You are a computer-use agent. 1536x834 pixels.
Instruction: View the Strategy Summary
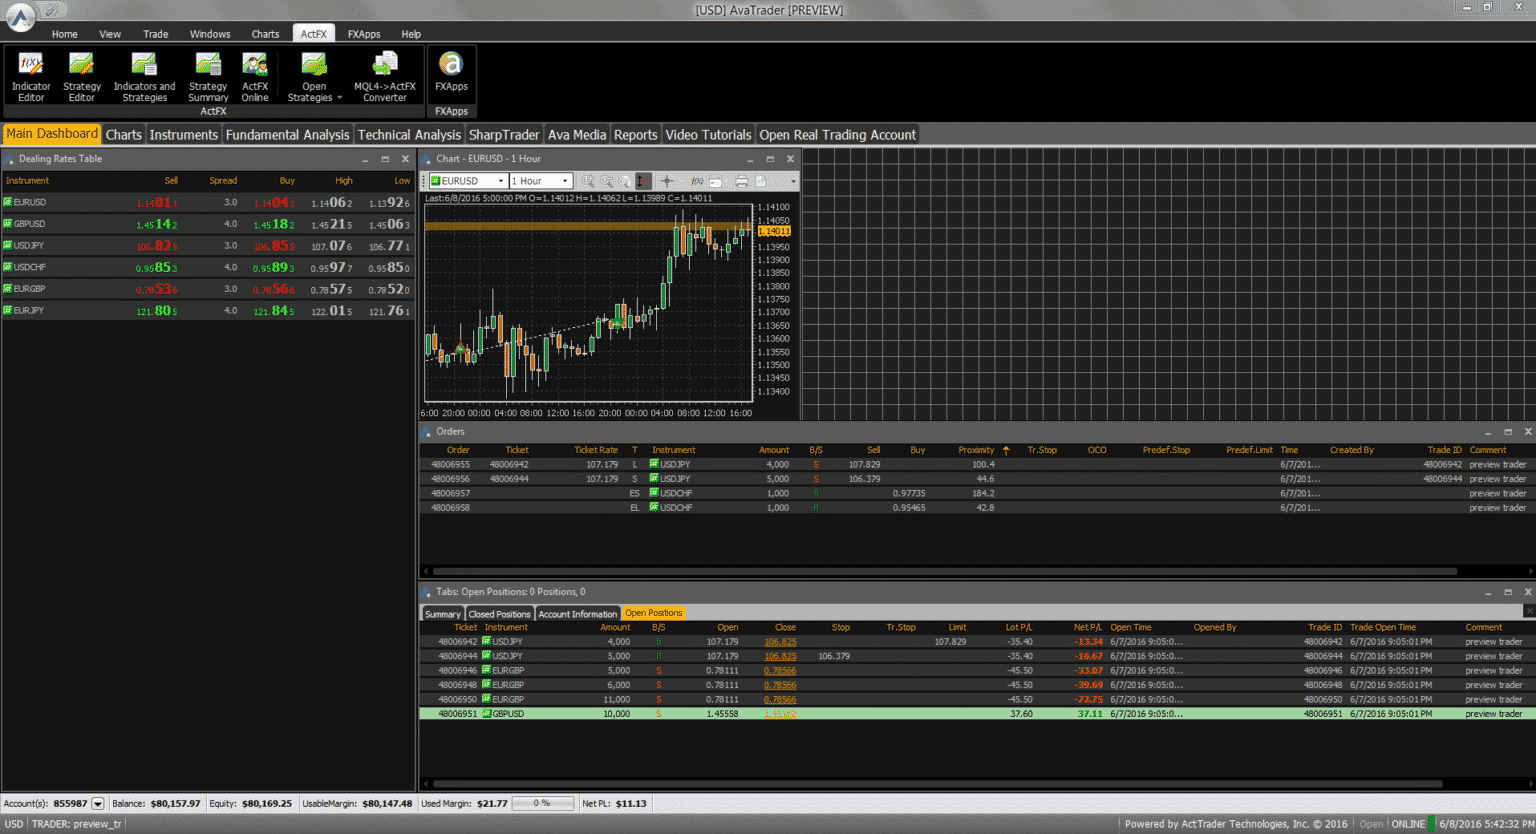pyautogui.click(x=207, y=75)
